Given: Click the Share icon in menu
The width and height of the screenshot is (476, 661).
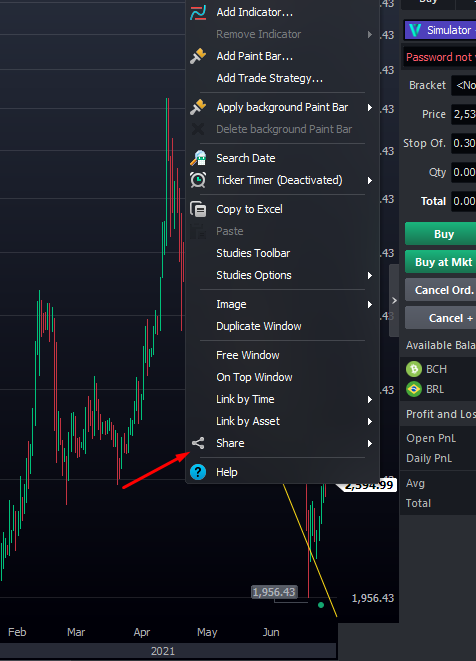Looking at the screenshot, I should (198, 443).
